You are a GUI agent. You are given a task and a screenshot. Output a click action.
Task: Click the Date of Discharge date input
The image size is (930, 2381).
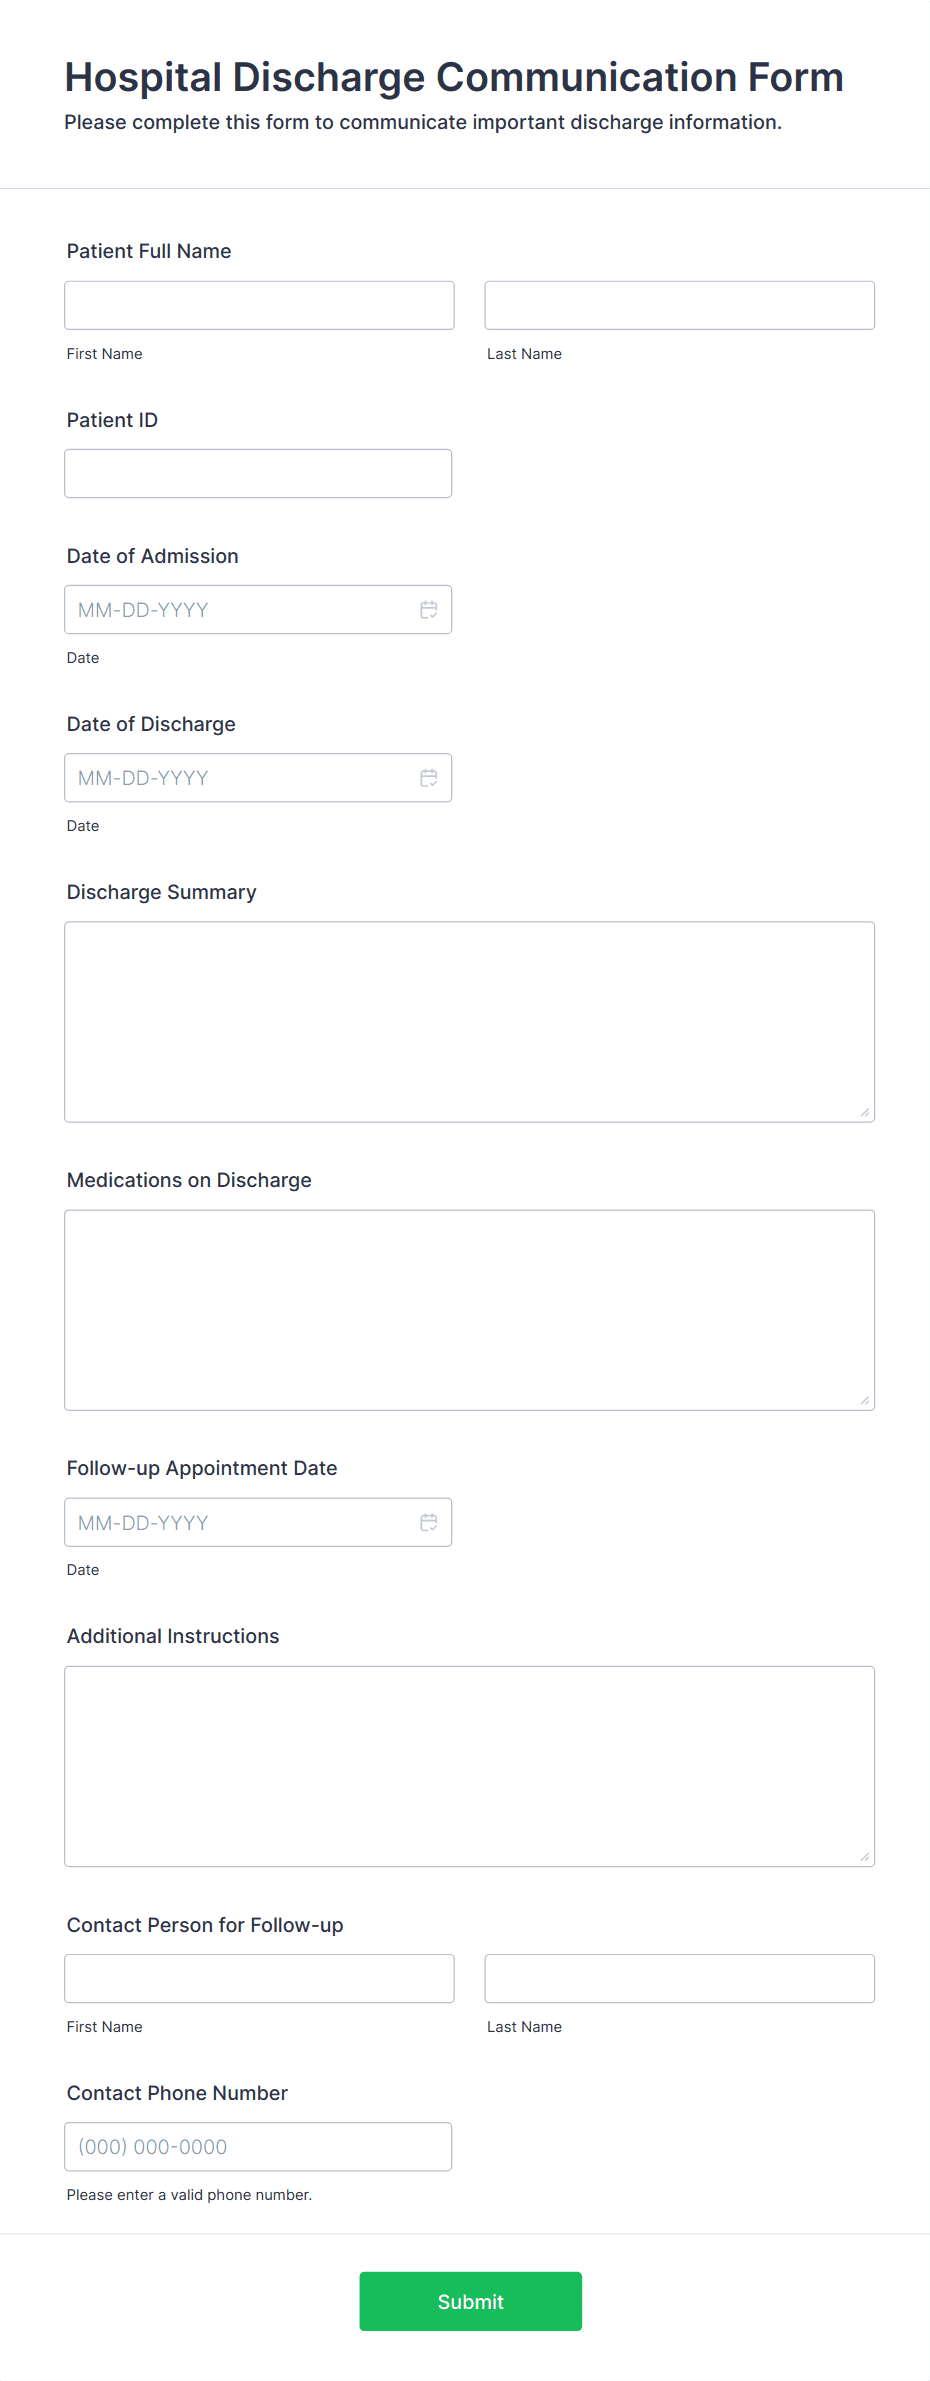pyautogui.click(x=230, y=777)
